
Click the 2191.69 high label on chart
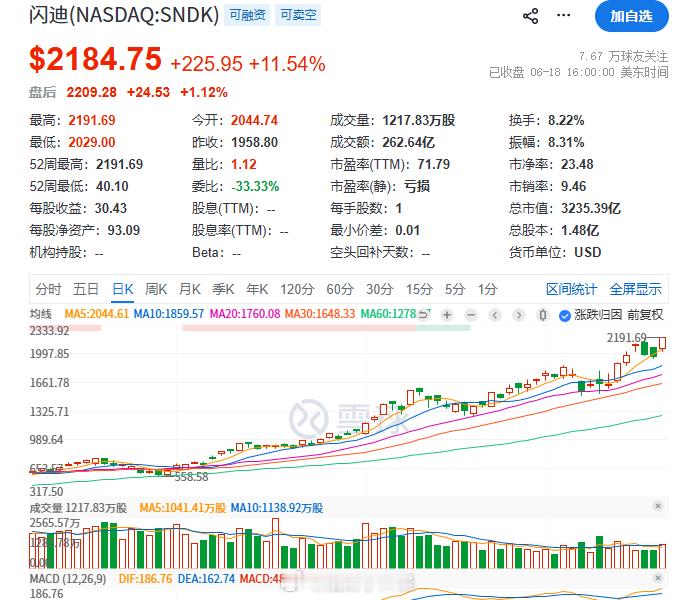(626, 338)
